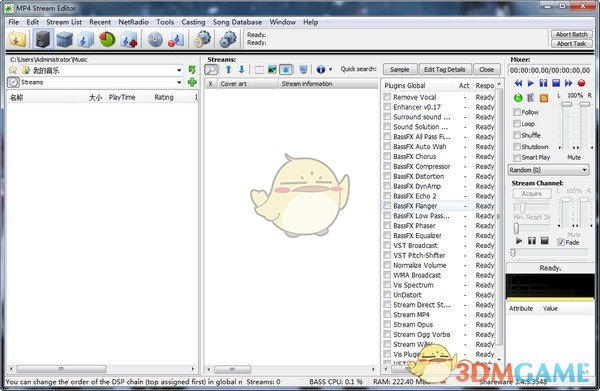Viewport: 600px width, 391px height.
Task: Move stream up with blue up arrow
Action: 228,70
